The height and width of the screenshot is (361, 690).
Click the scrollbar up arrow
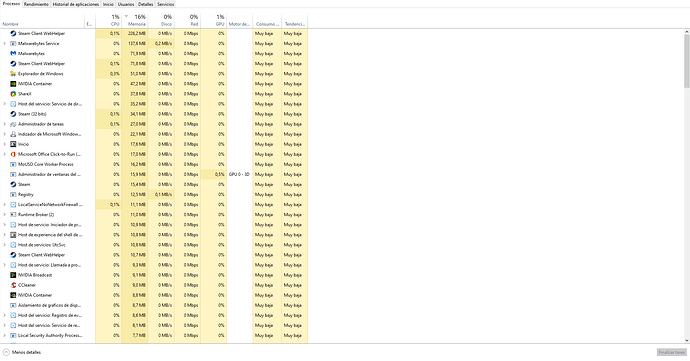click(687, 32)
